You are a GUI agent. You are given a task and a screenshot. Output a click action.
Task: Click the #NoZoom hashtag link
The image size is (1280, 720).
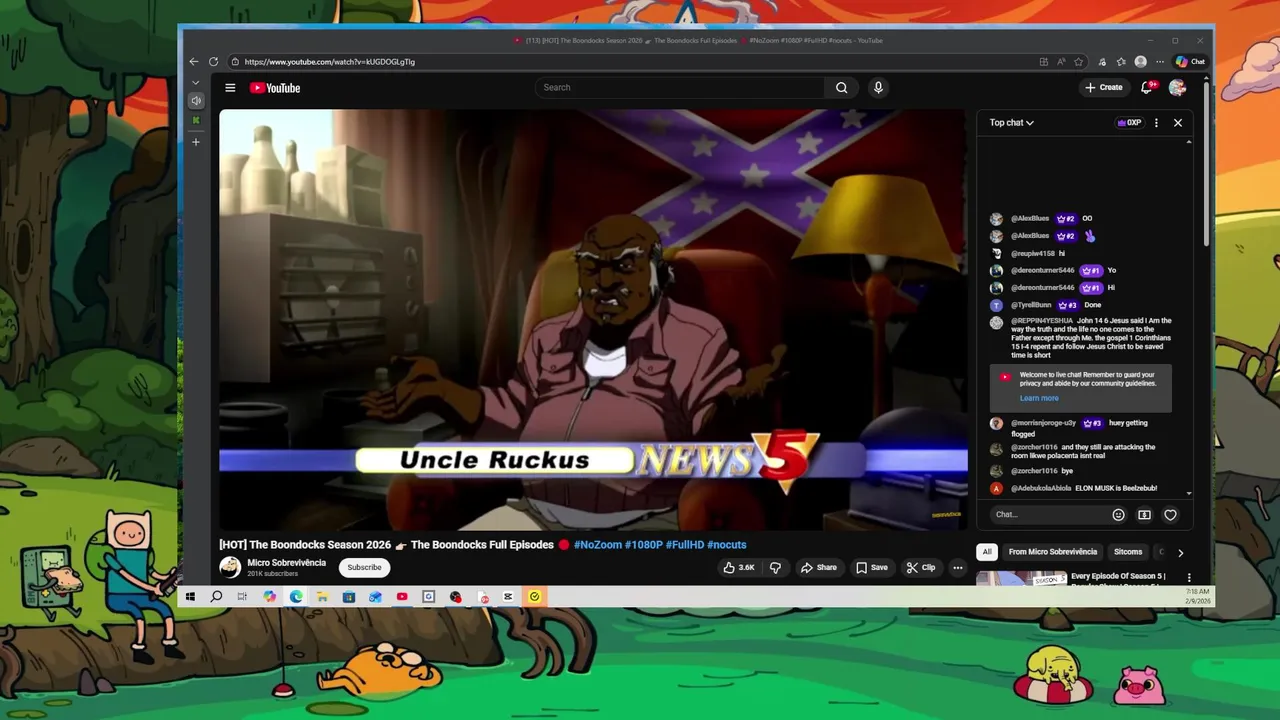point(597,545)
